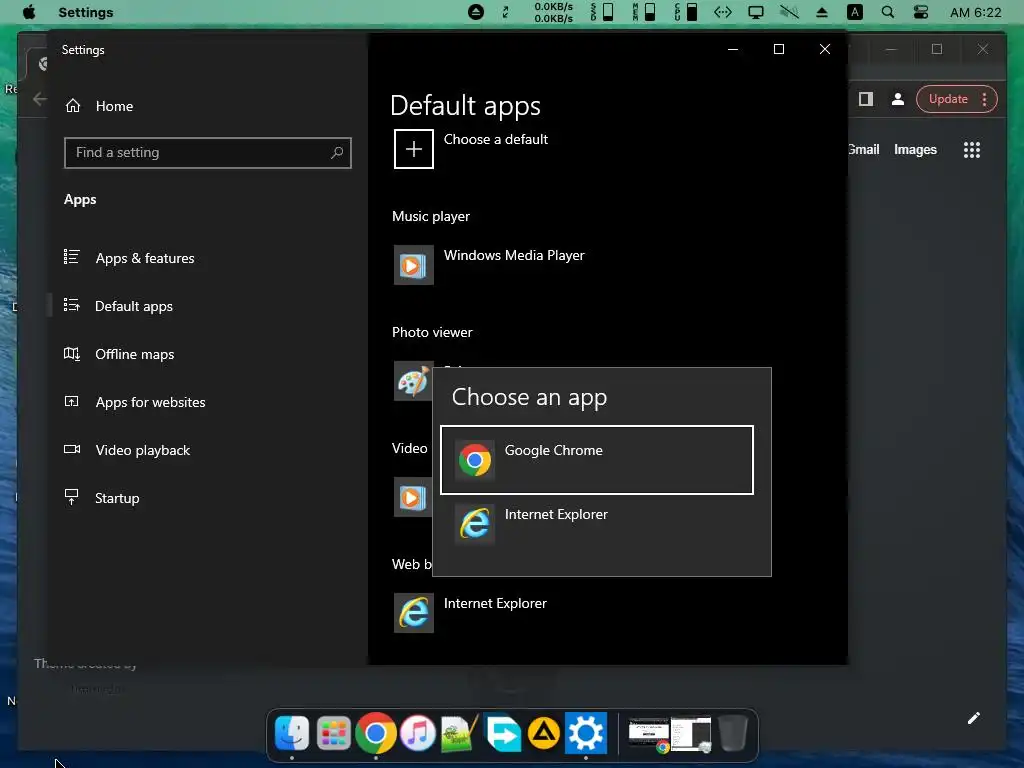Click customize pencil icon in Chrome window
Image resolution: width=1024 pixels, height=768 pixels.
point(974,718)
